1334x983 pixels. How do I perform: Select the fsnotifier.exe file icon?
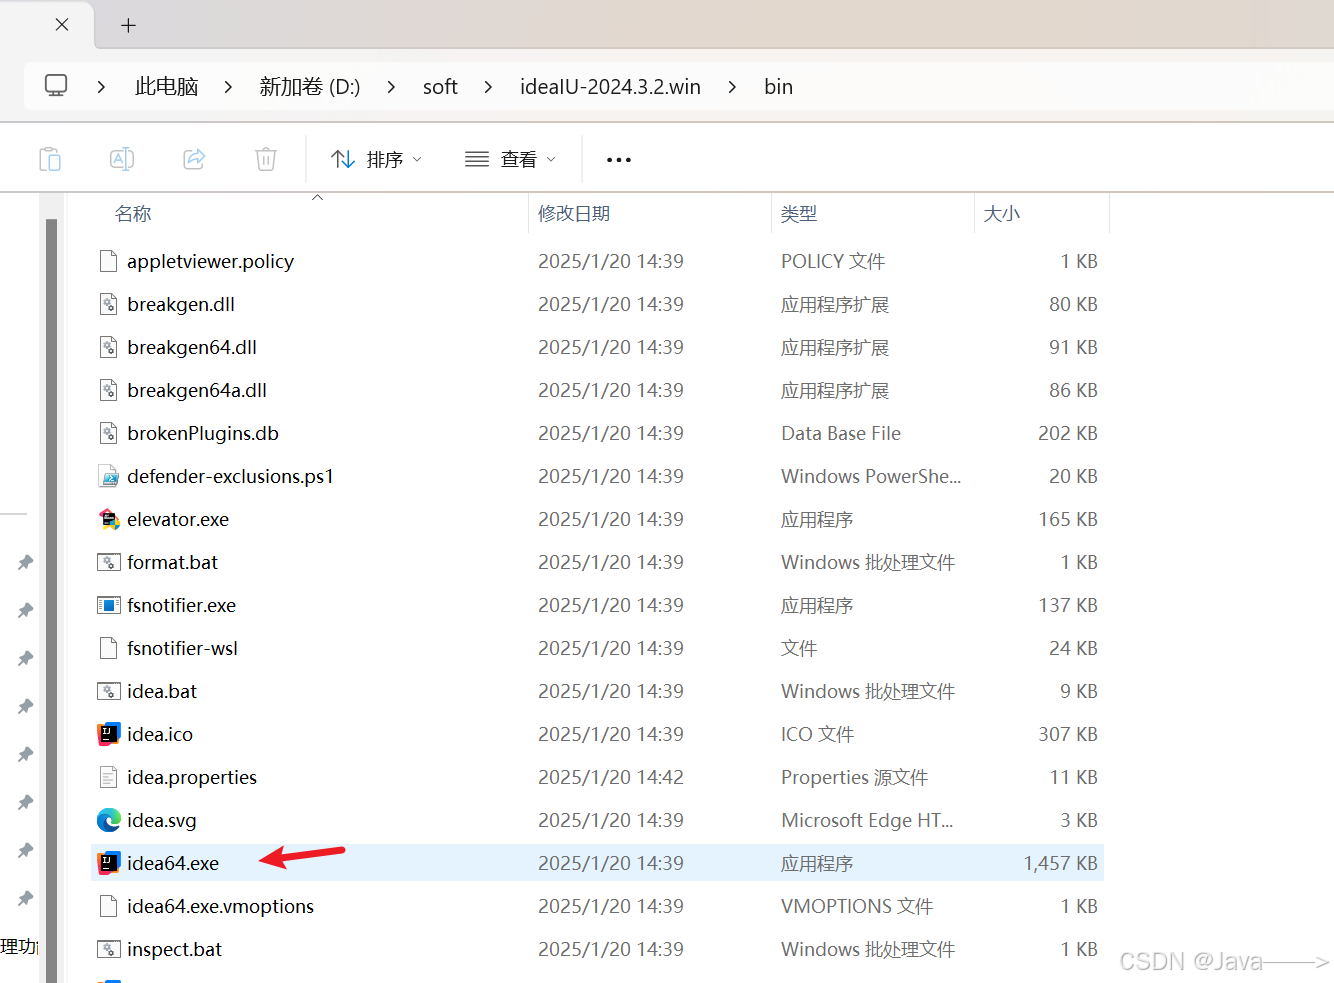coord(109,605)
